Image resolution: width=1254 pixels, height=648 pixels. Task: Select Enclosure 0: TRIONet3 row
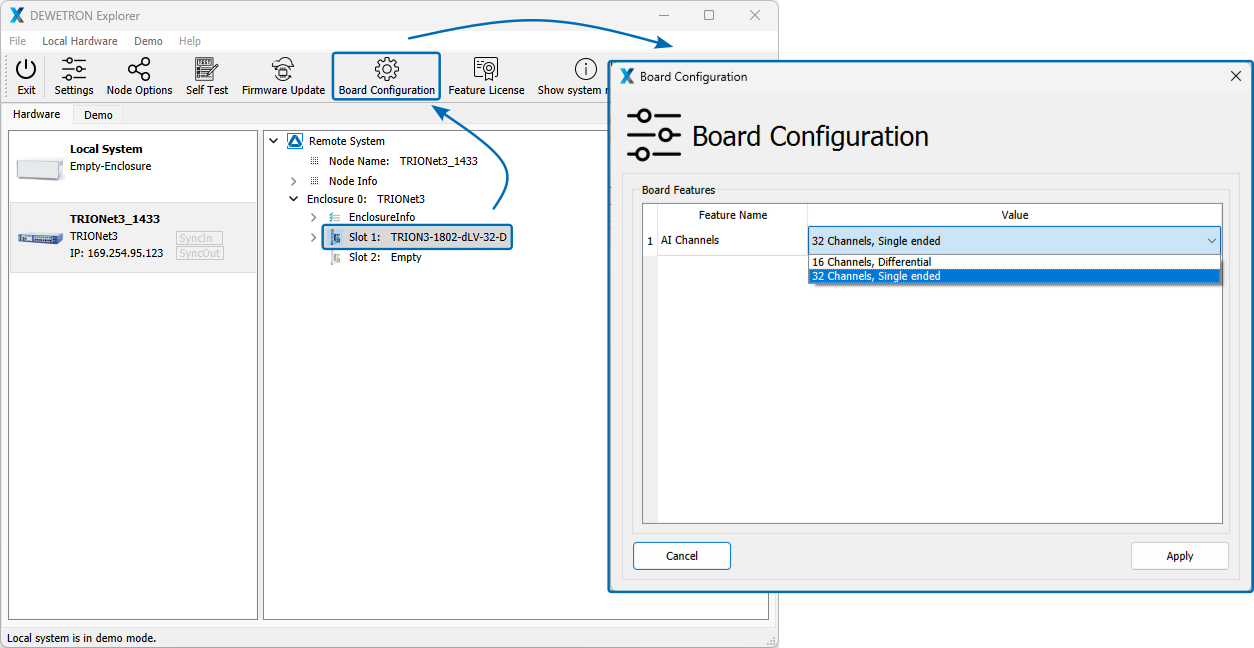pyautogui.click(x=365, y=199)
